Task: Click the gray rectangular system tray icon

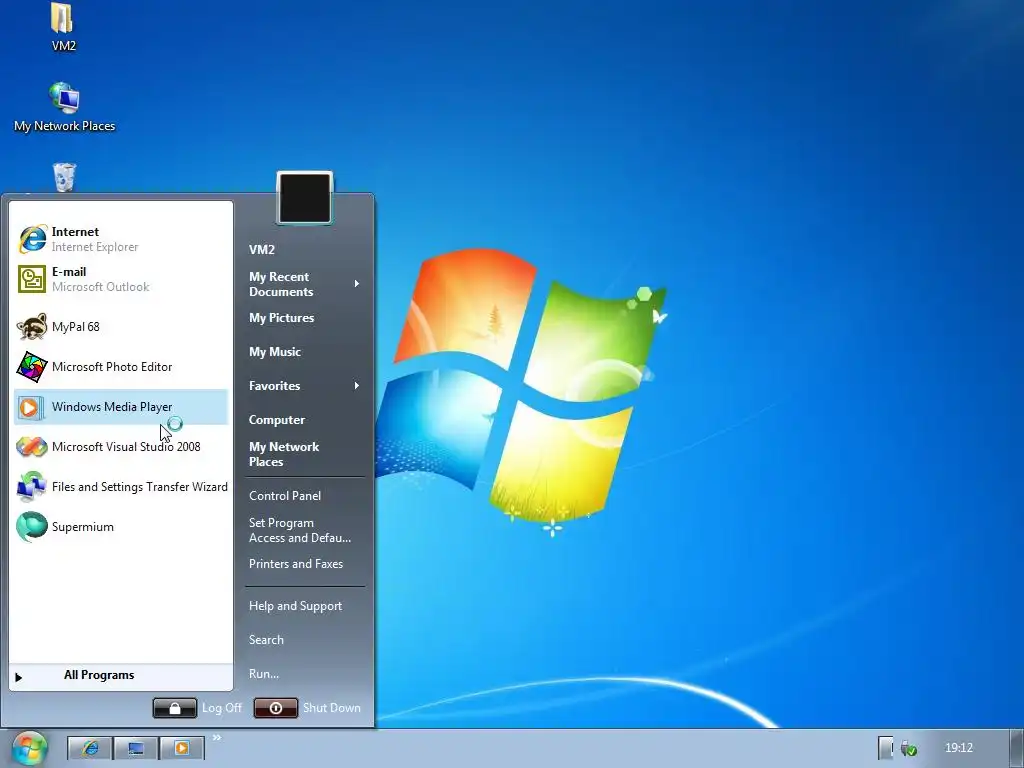Action: [885, 748]
